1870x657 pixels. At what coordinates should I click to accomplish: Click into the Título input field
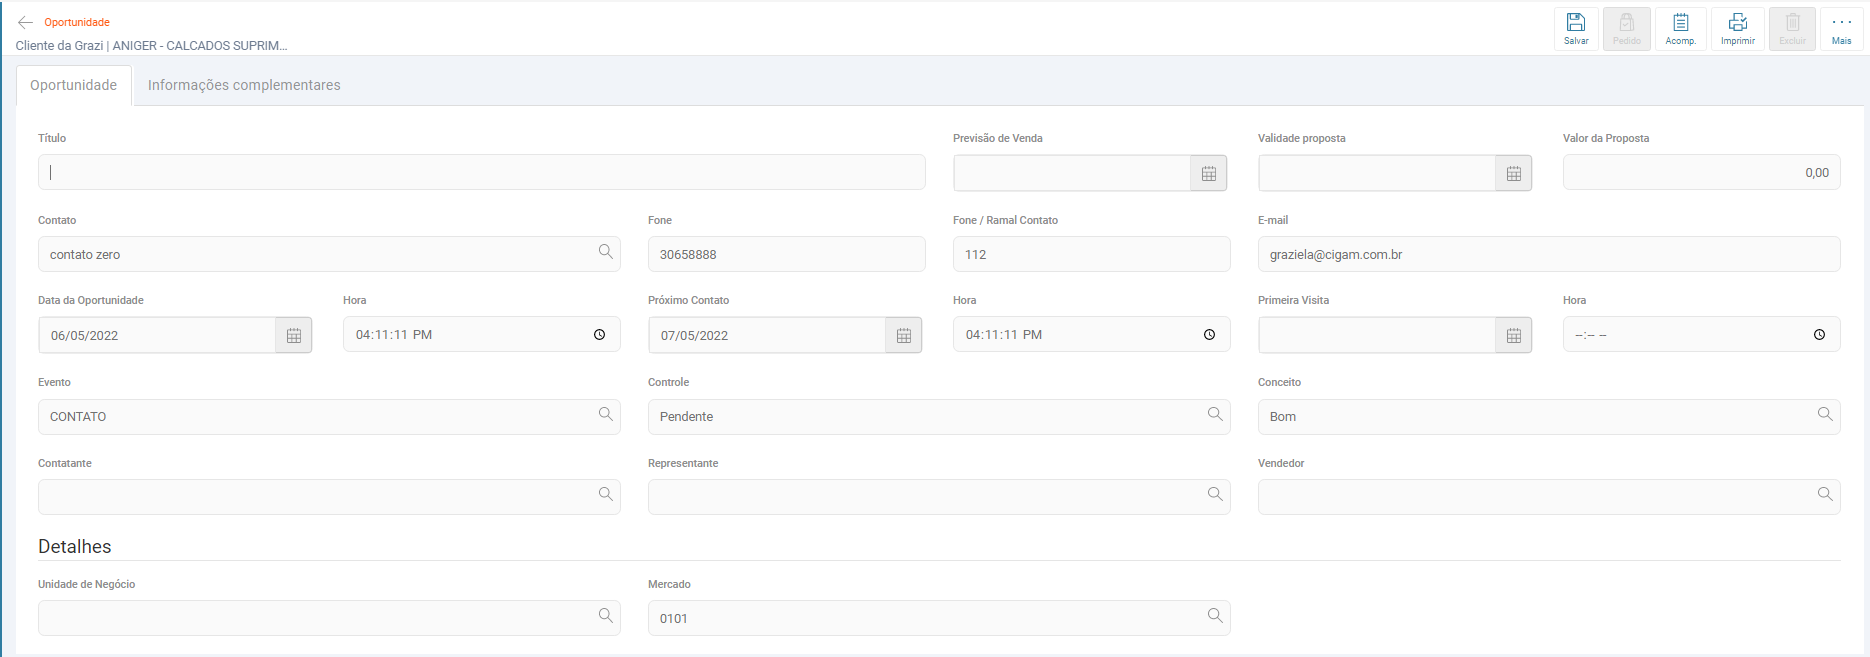(x=481, y=172)
